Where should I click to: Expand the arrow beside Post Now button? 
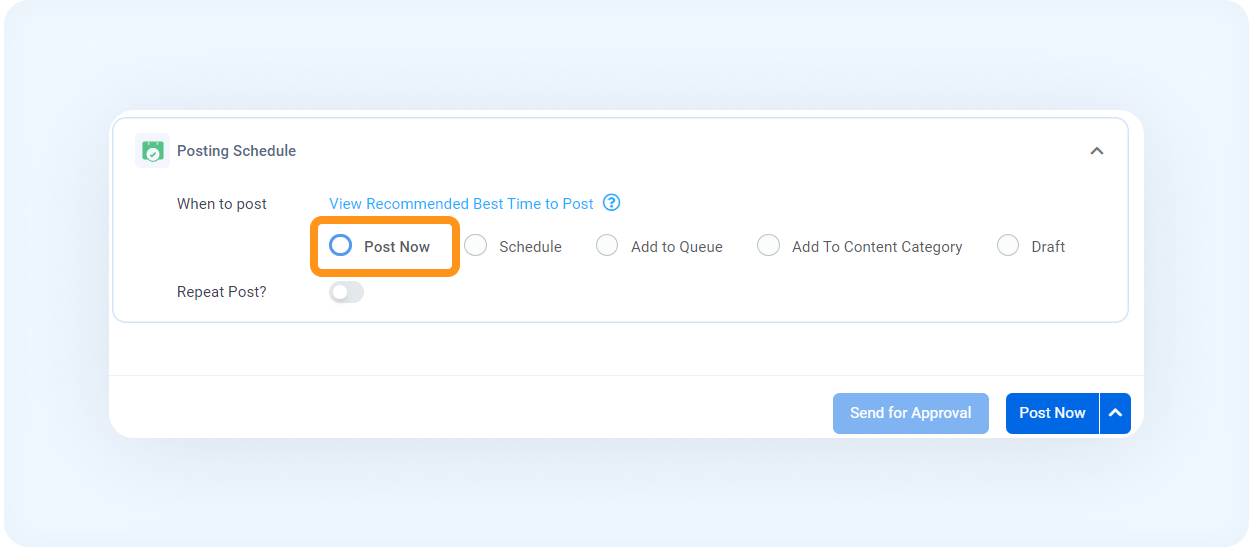click(1116, 413)
